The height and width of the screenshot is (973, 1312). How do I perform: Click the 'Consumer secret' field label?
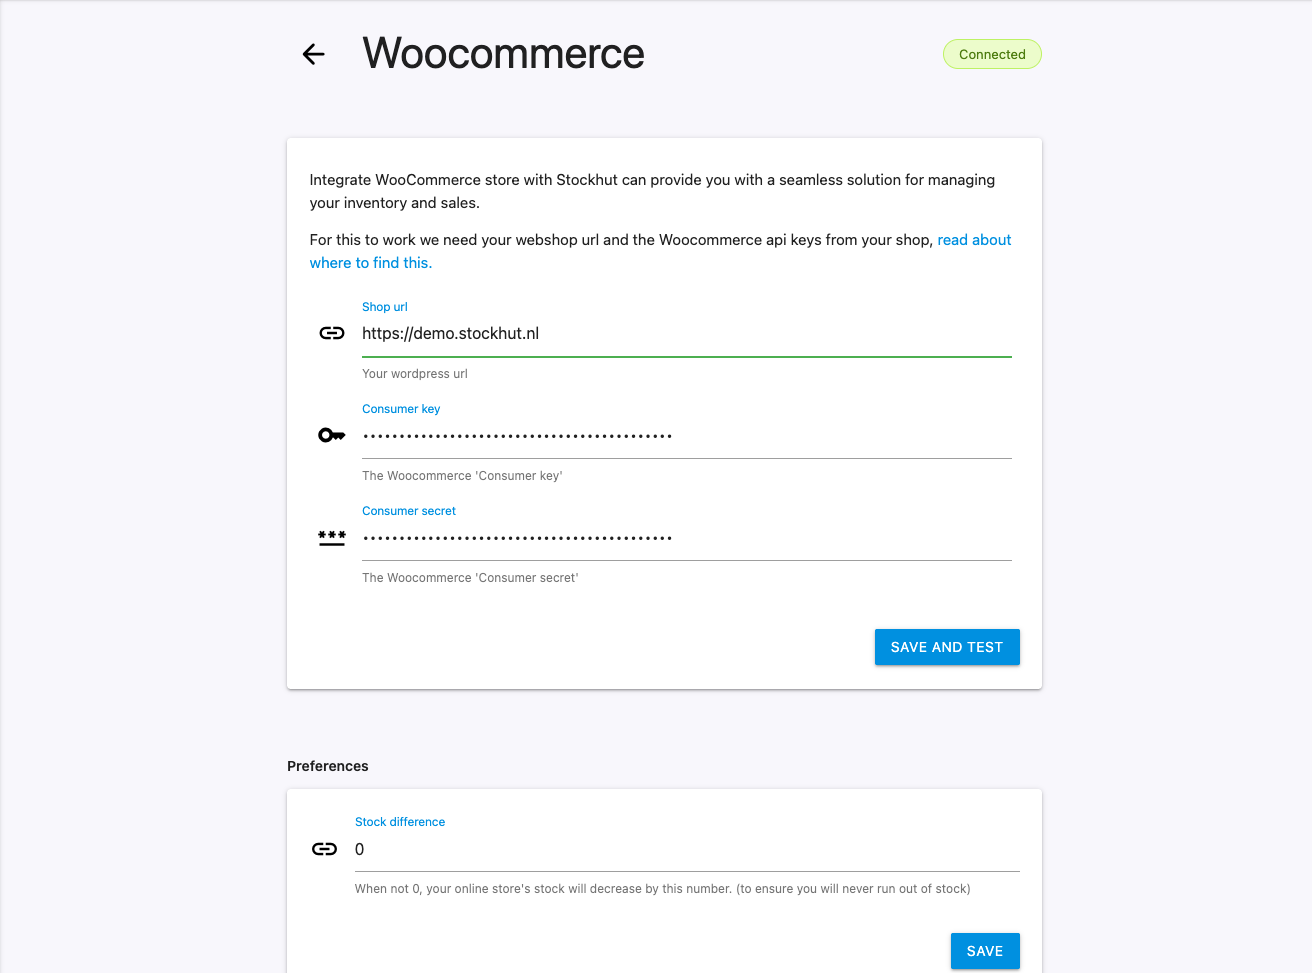(x=409, y=511)
